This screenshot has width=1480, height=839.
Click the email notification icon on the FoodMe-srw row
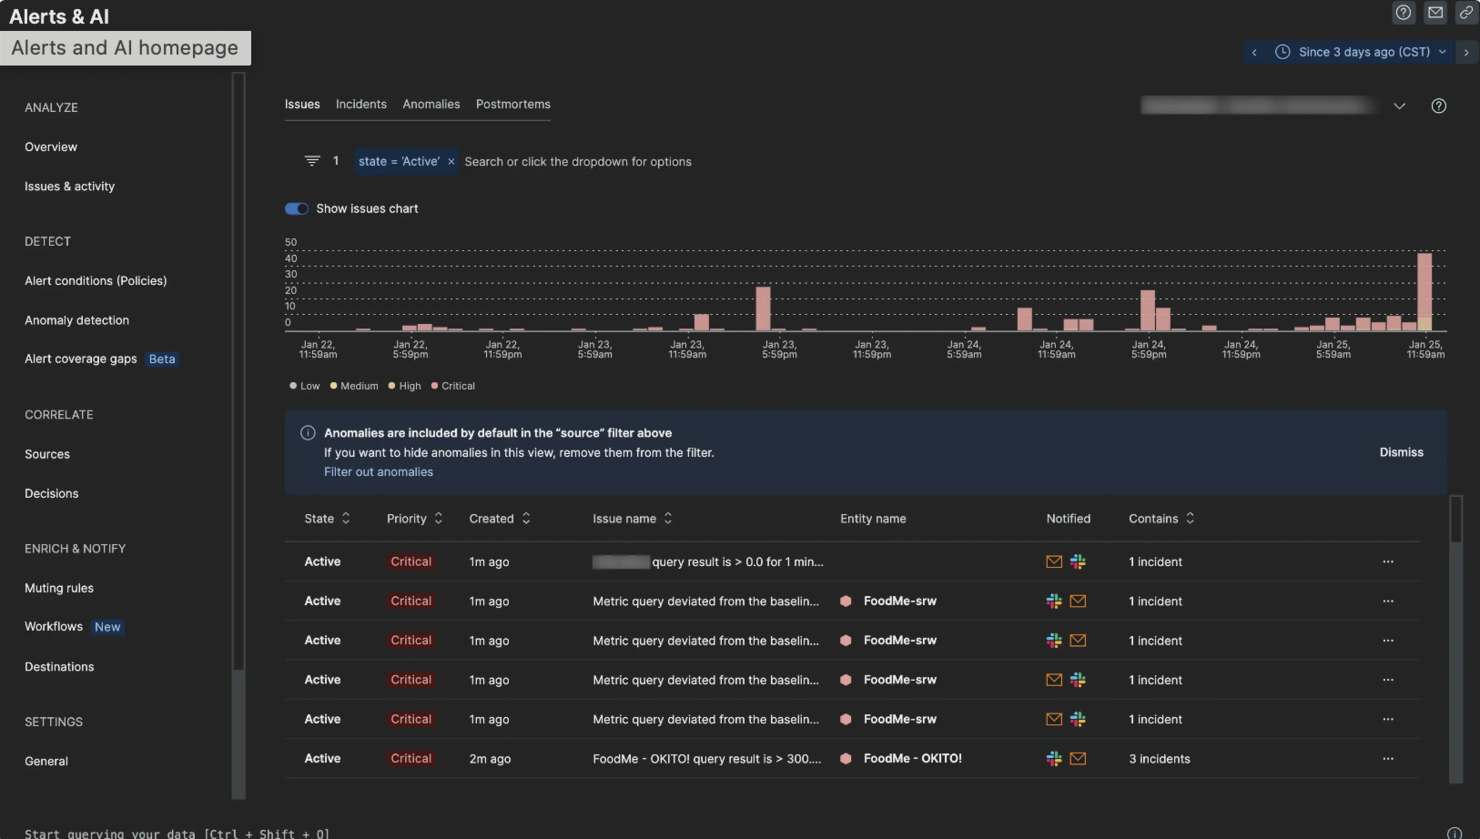coord(1078,601)
